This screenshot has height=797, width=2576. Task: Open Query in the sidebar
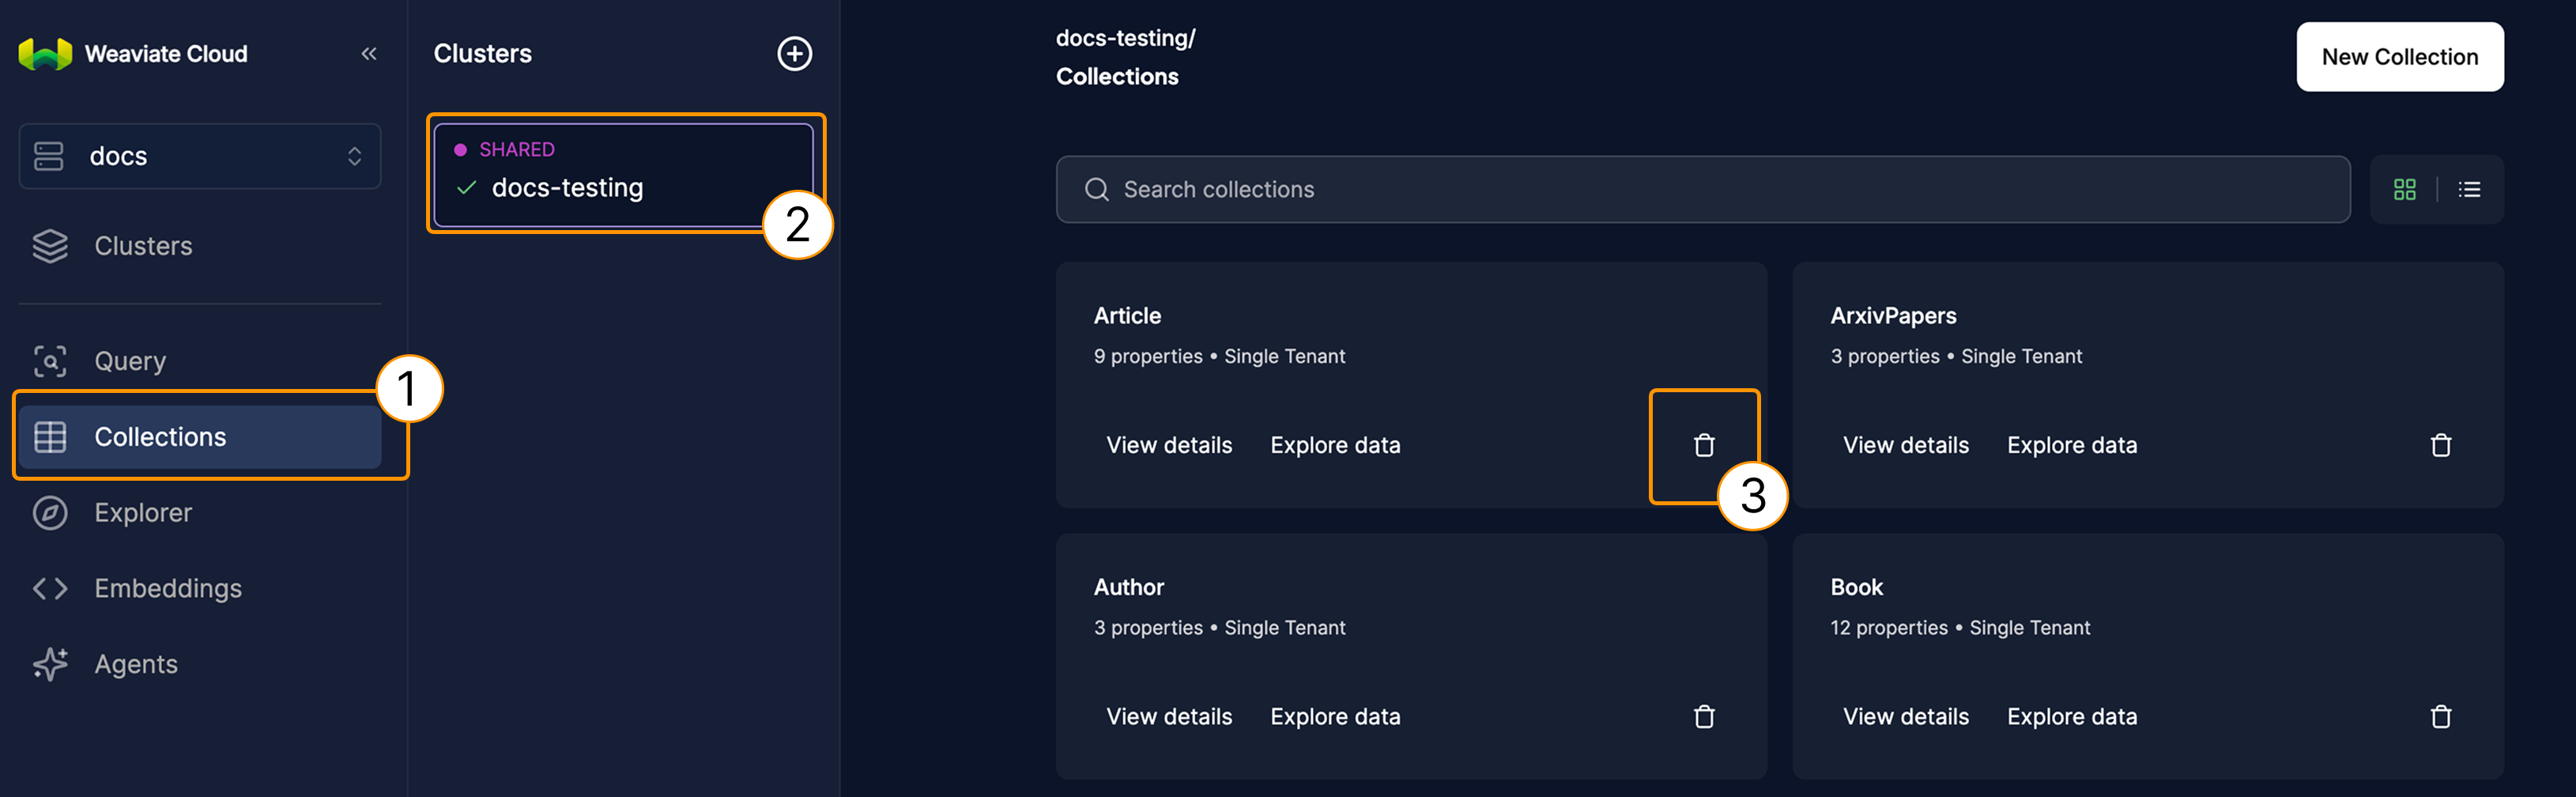tap(130, 361)
